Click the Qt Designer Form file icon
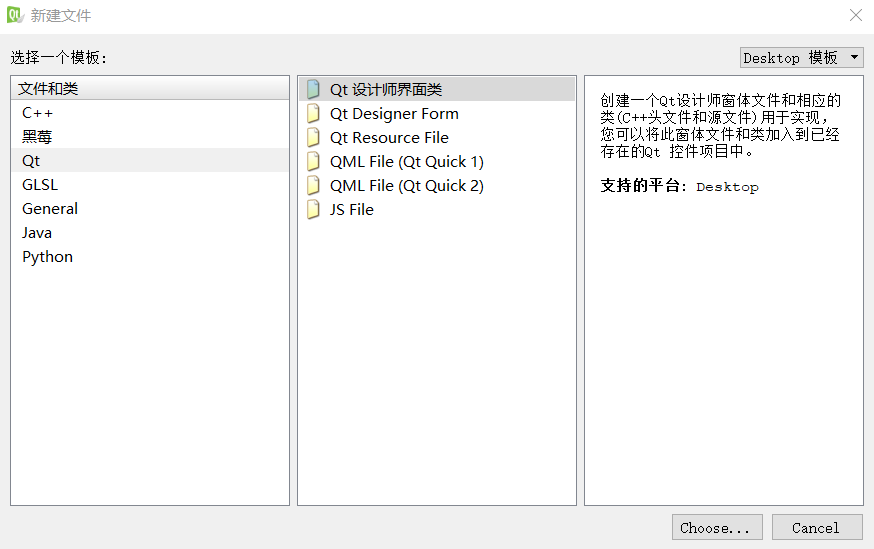Image resolution: width=874 pixels, height=549 pixels. 314,113
